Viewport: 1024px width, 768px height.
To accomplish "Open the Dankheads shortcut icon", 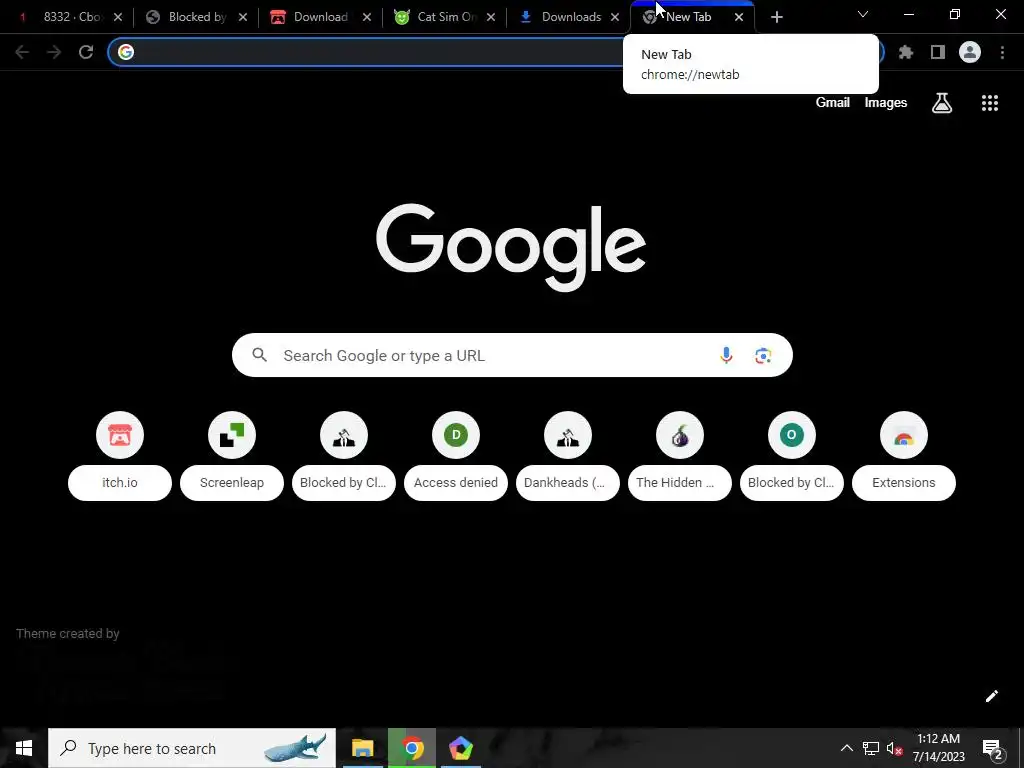I will coord(568,435).
